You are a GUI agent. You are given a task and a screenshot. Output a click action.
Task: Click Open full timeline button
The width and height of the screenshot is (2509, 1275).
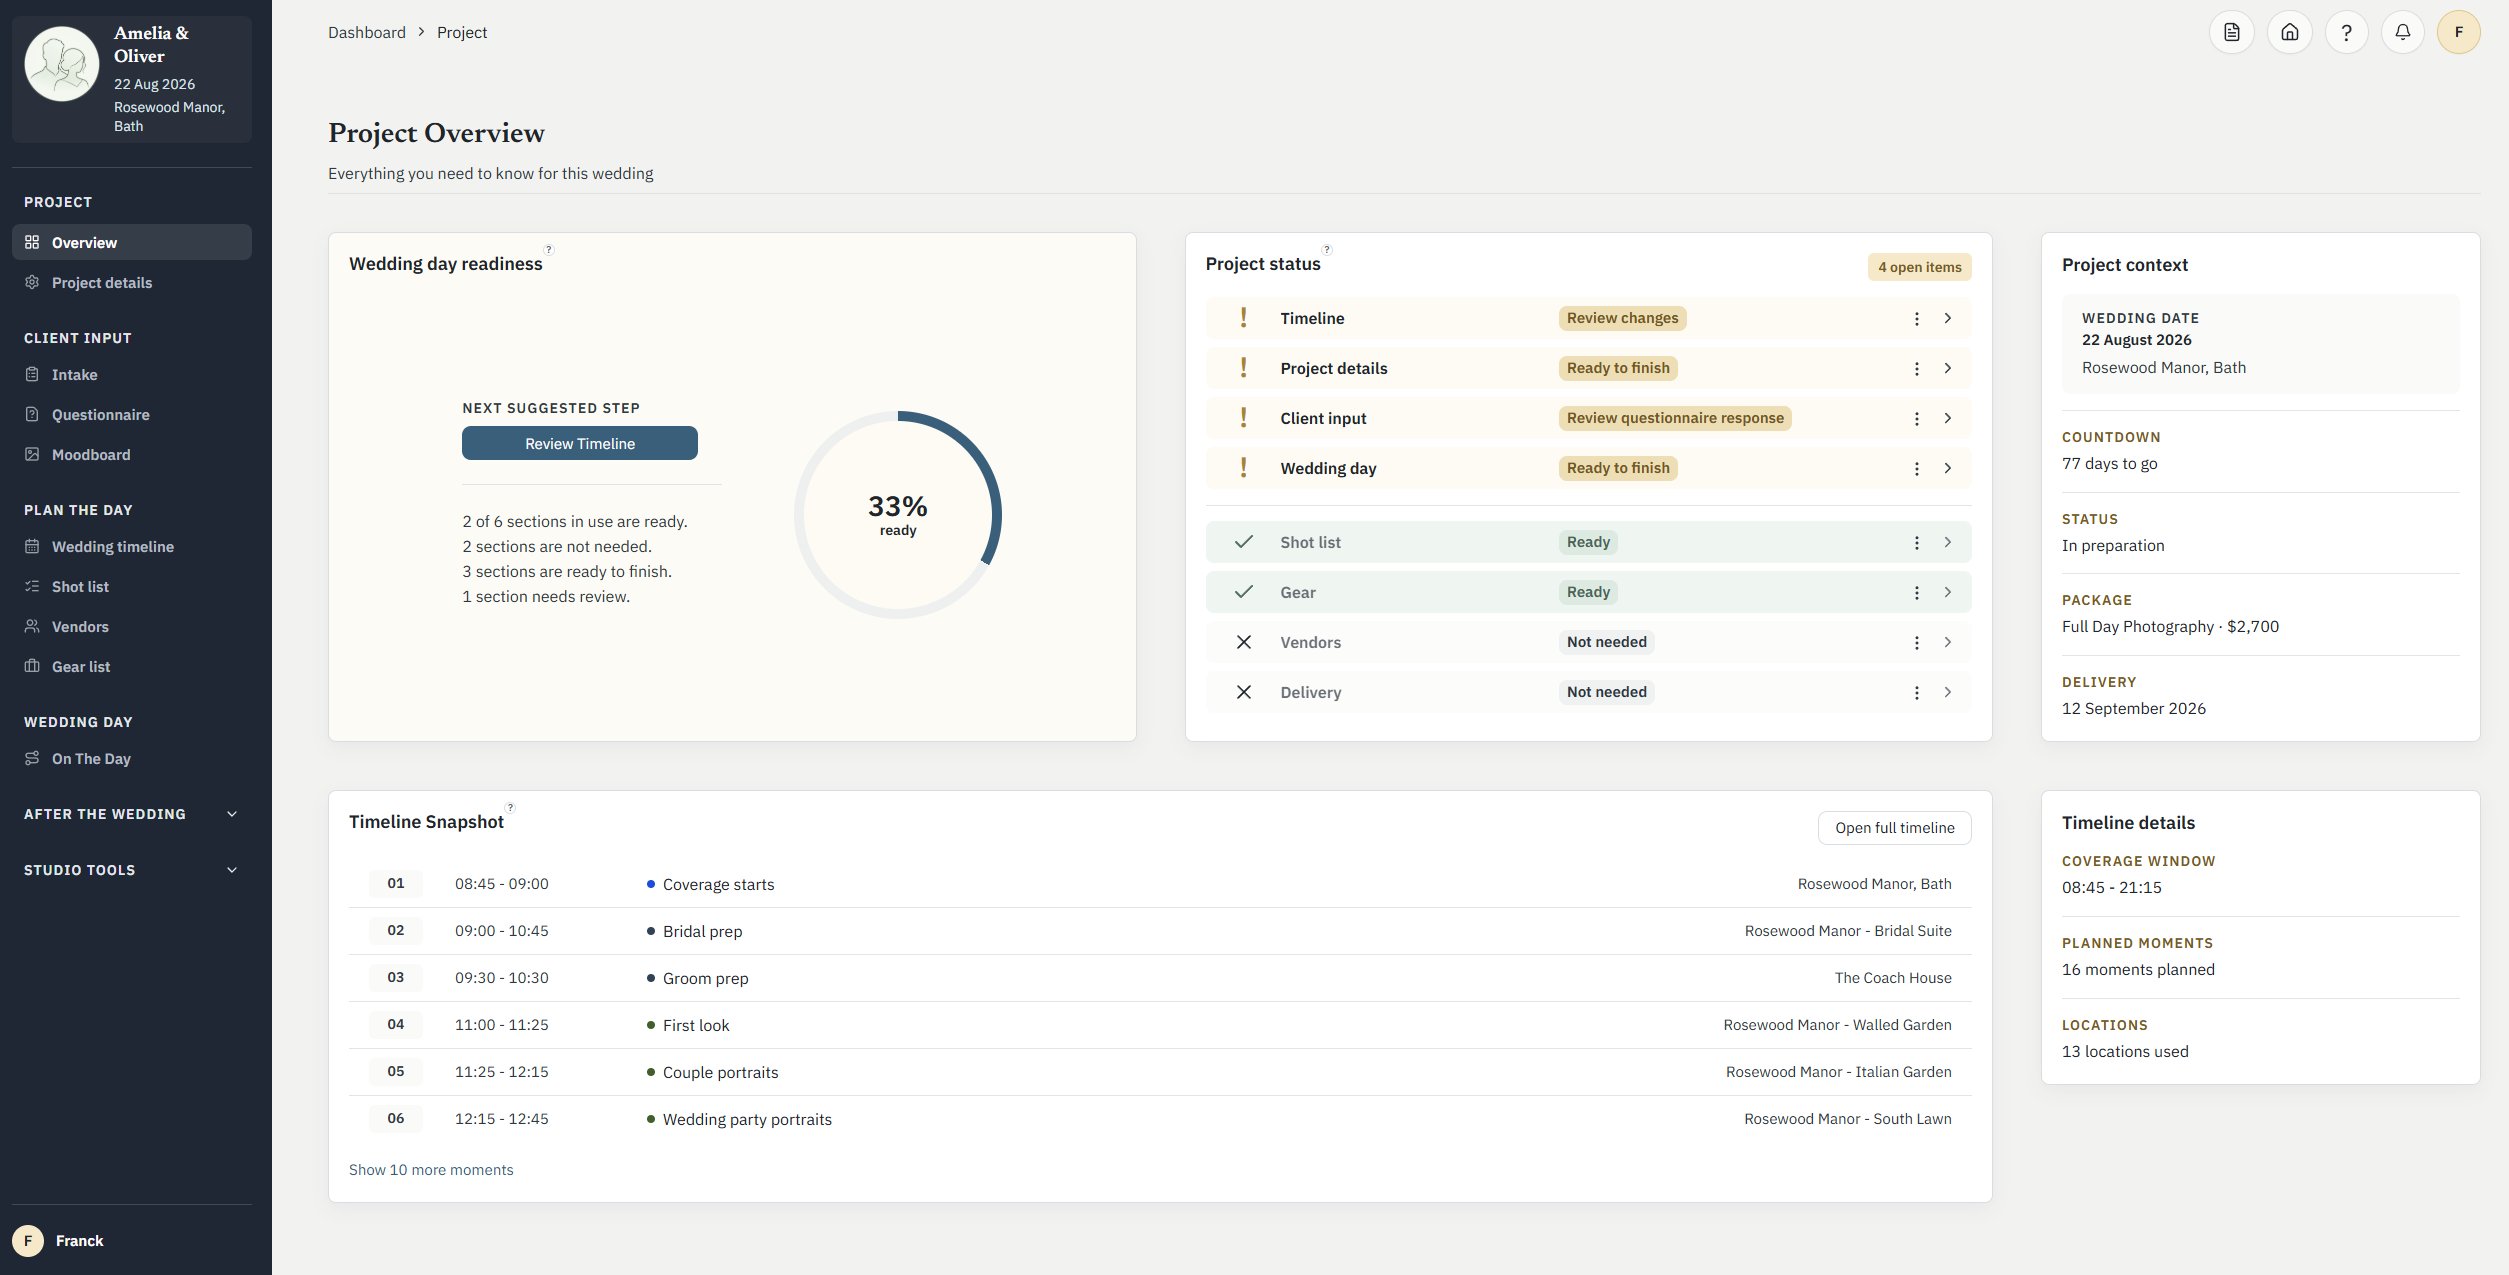point(1894,827)
